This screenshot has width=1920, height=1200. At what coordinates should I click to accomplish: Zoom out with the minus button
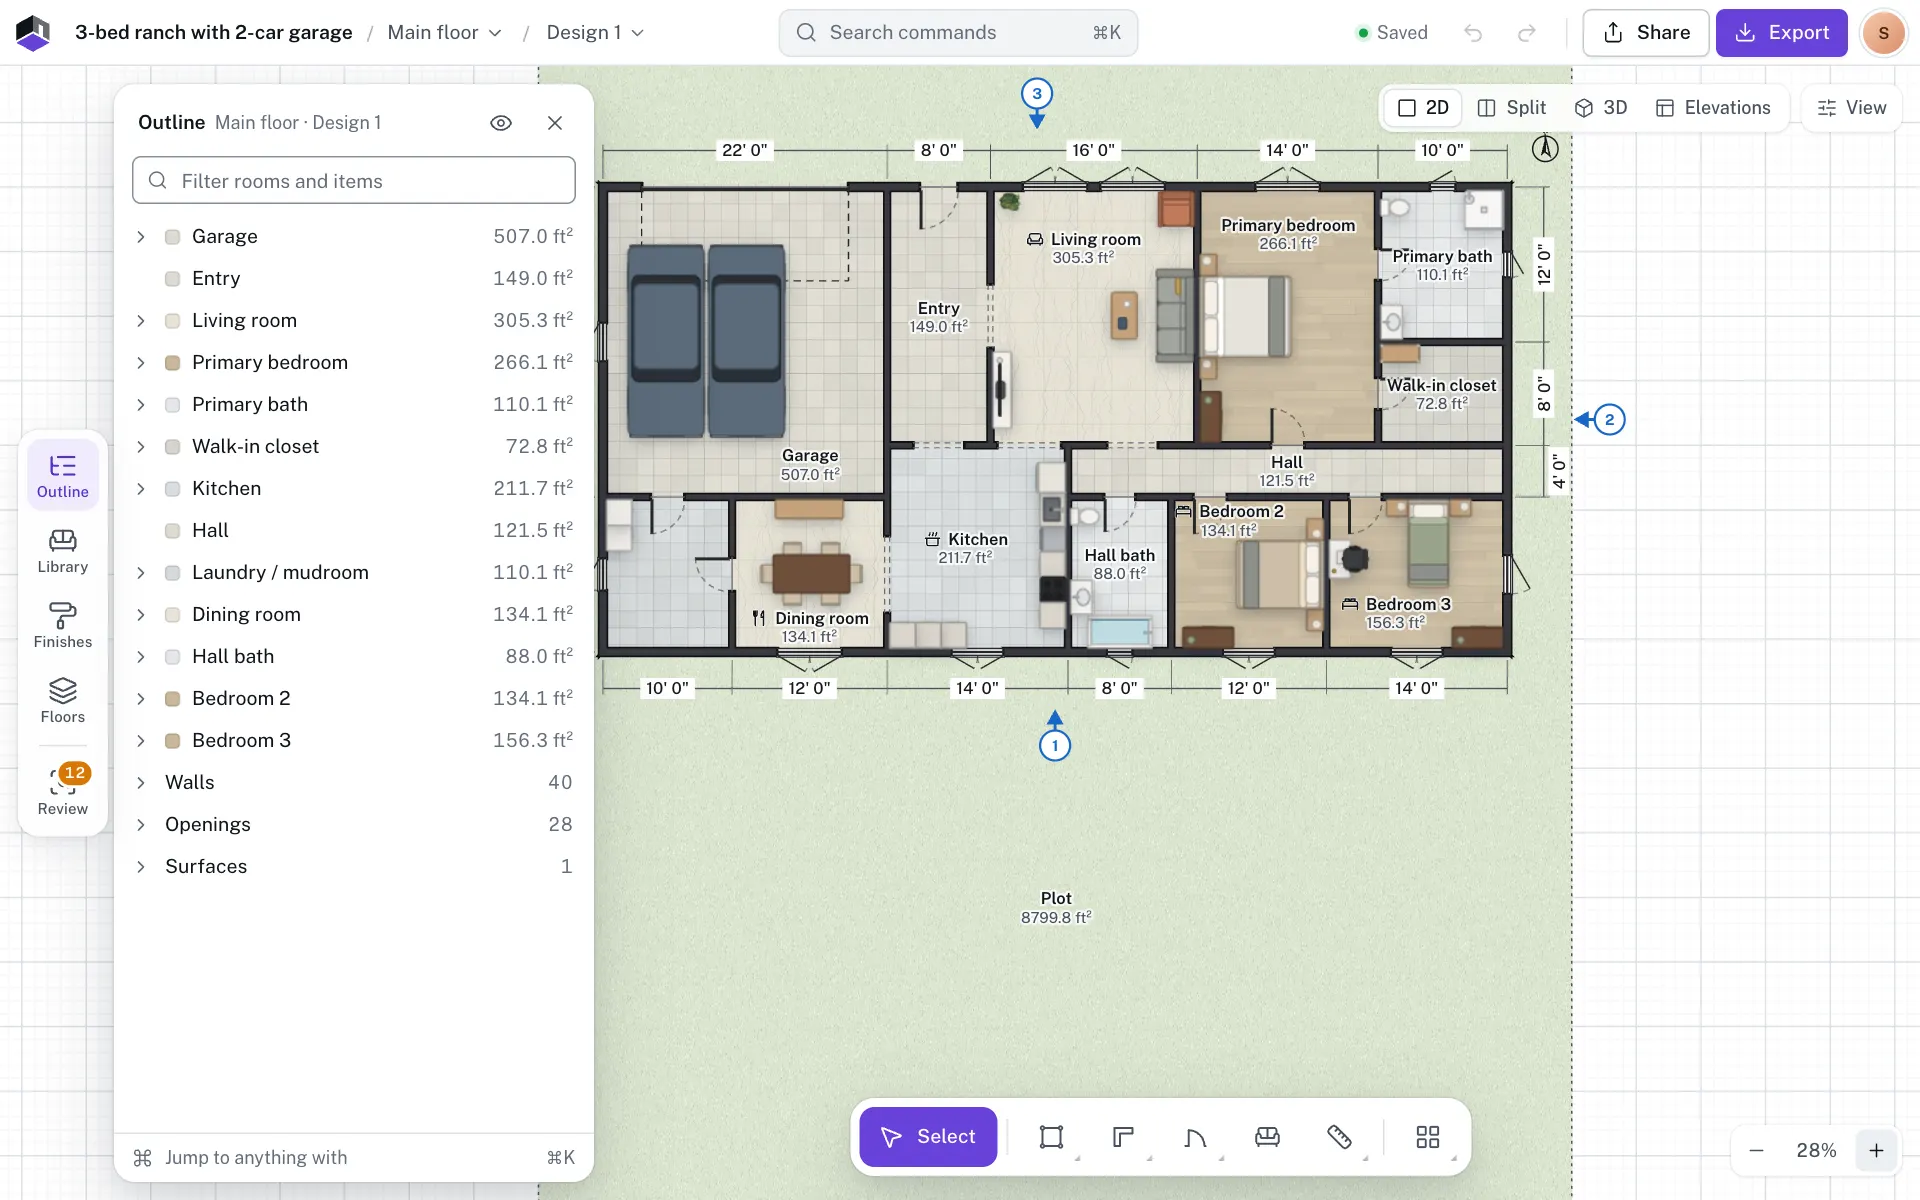coord(1756,1151)
